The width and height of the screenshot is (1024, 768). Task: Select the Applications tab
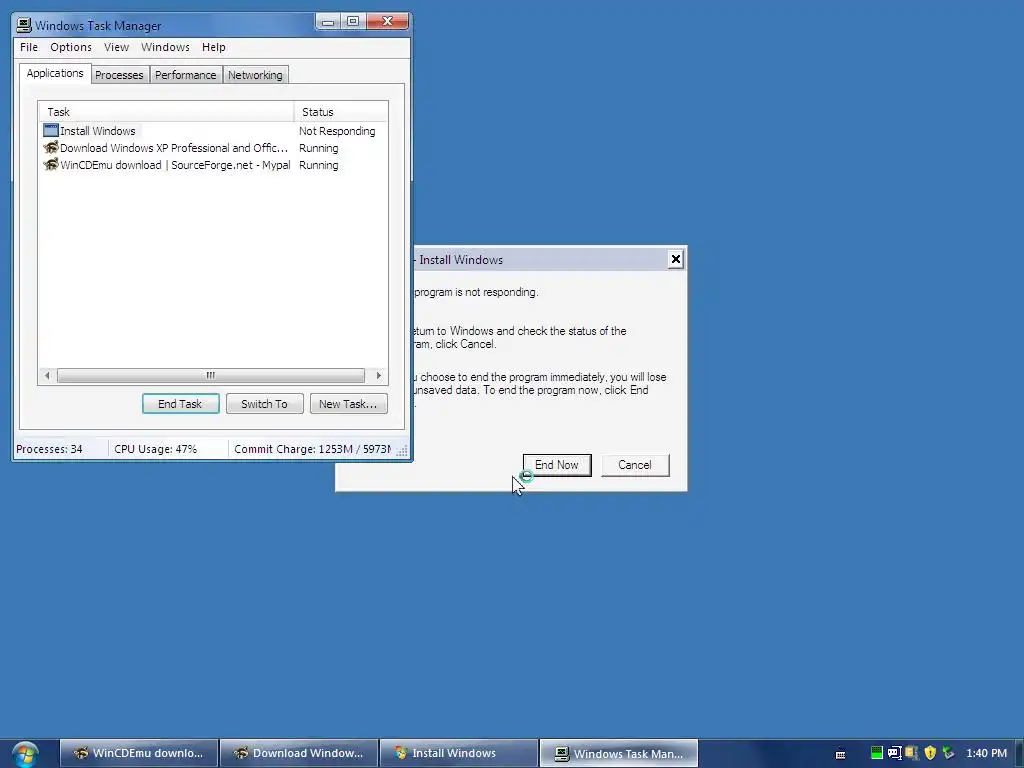pyautogui.click(x=55, y=73)
